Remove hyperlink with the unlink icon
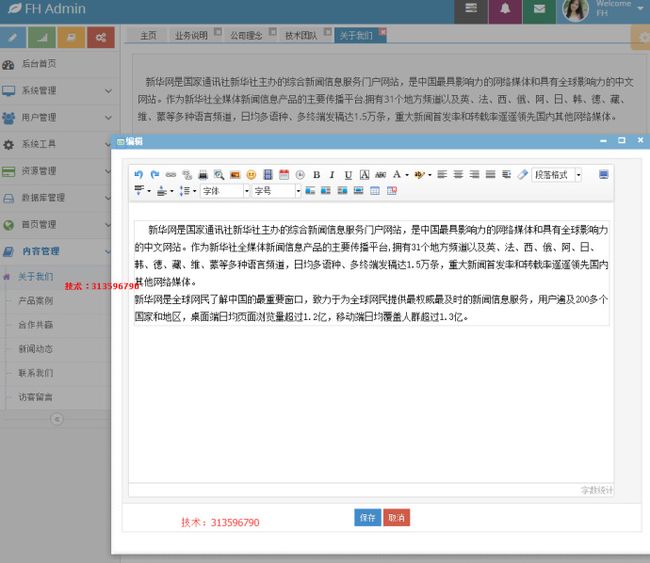 pyautogui.click(x=187, y=175)
